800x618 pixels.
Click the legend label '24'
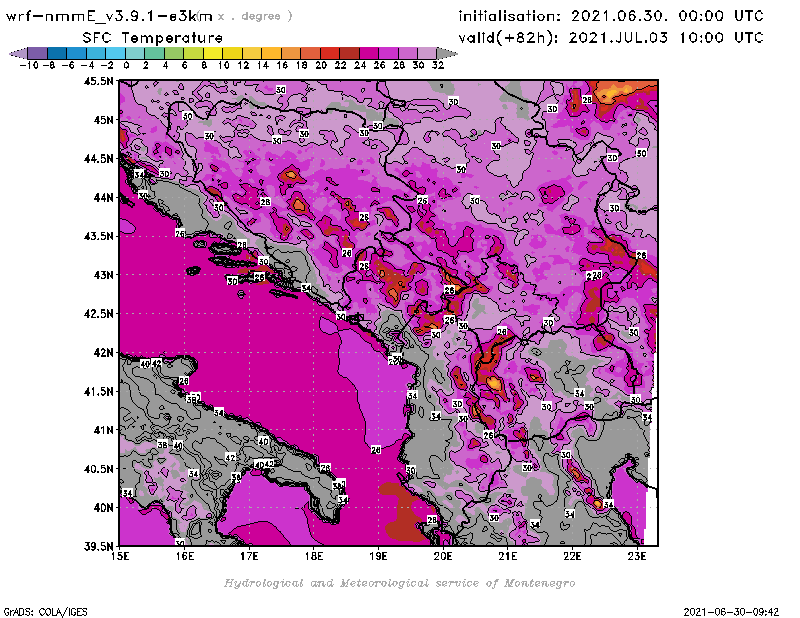(360, 65)
